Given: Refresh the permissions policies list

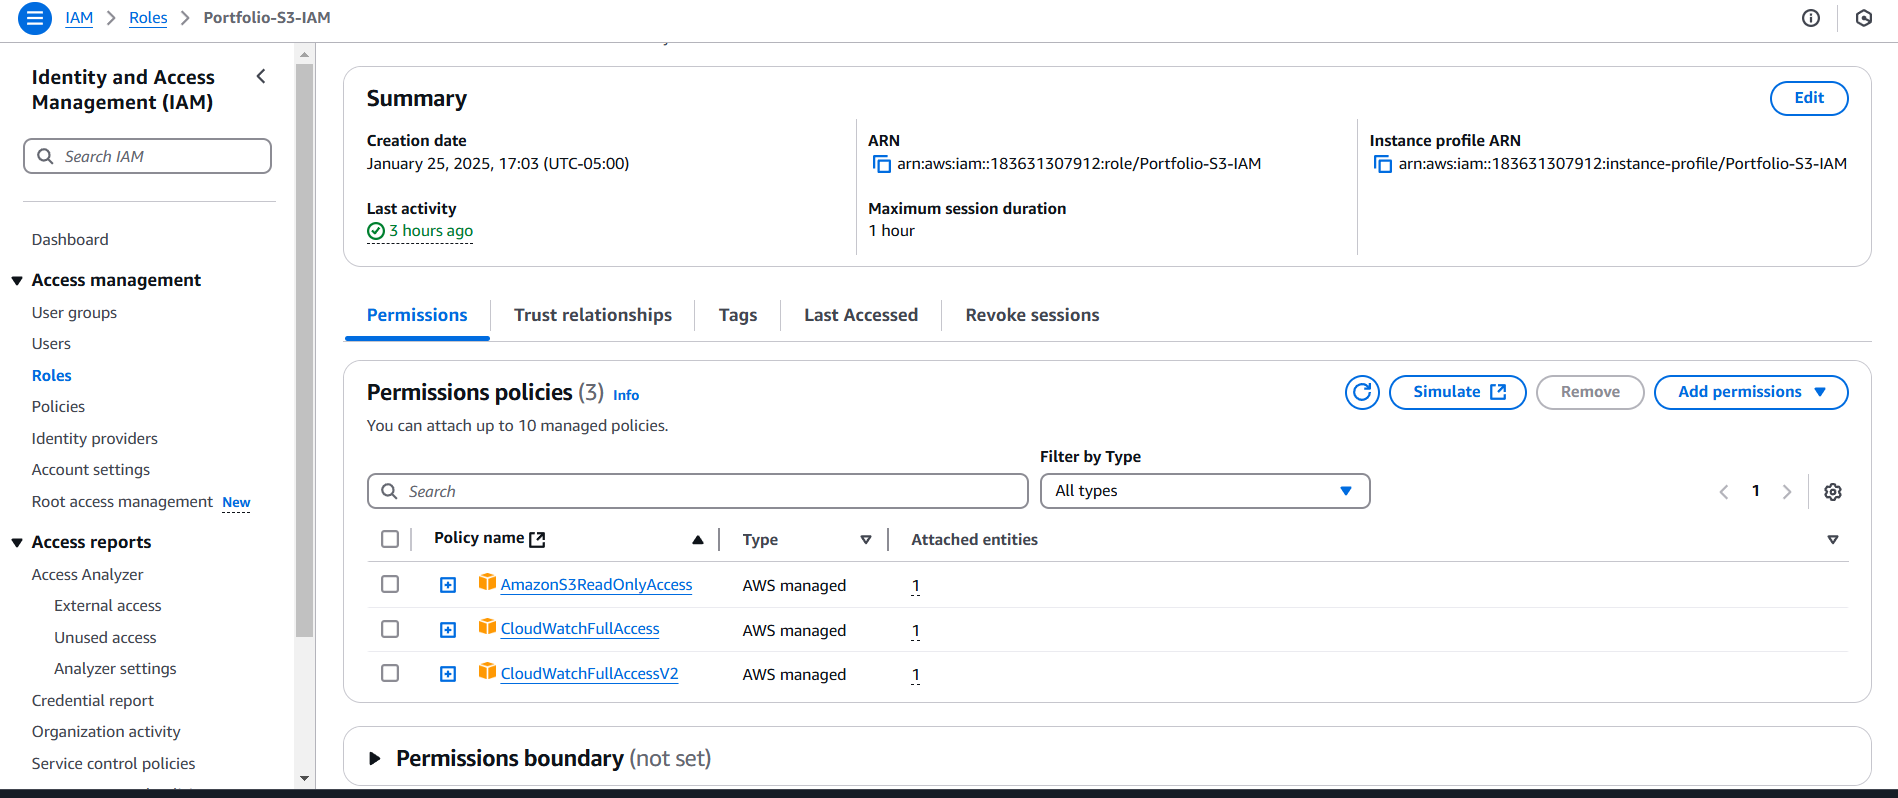Looking at the screenshot, I should point(1362,392).
